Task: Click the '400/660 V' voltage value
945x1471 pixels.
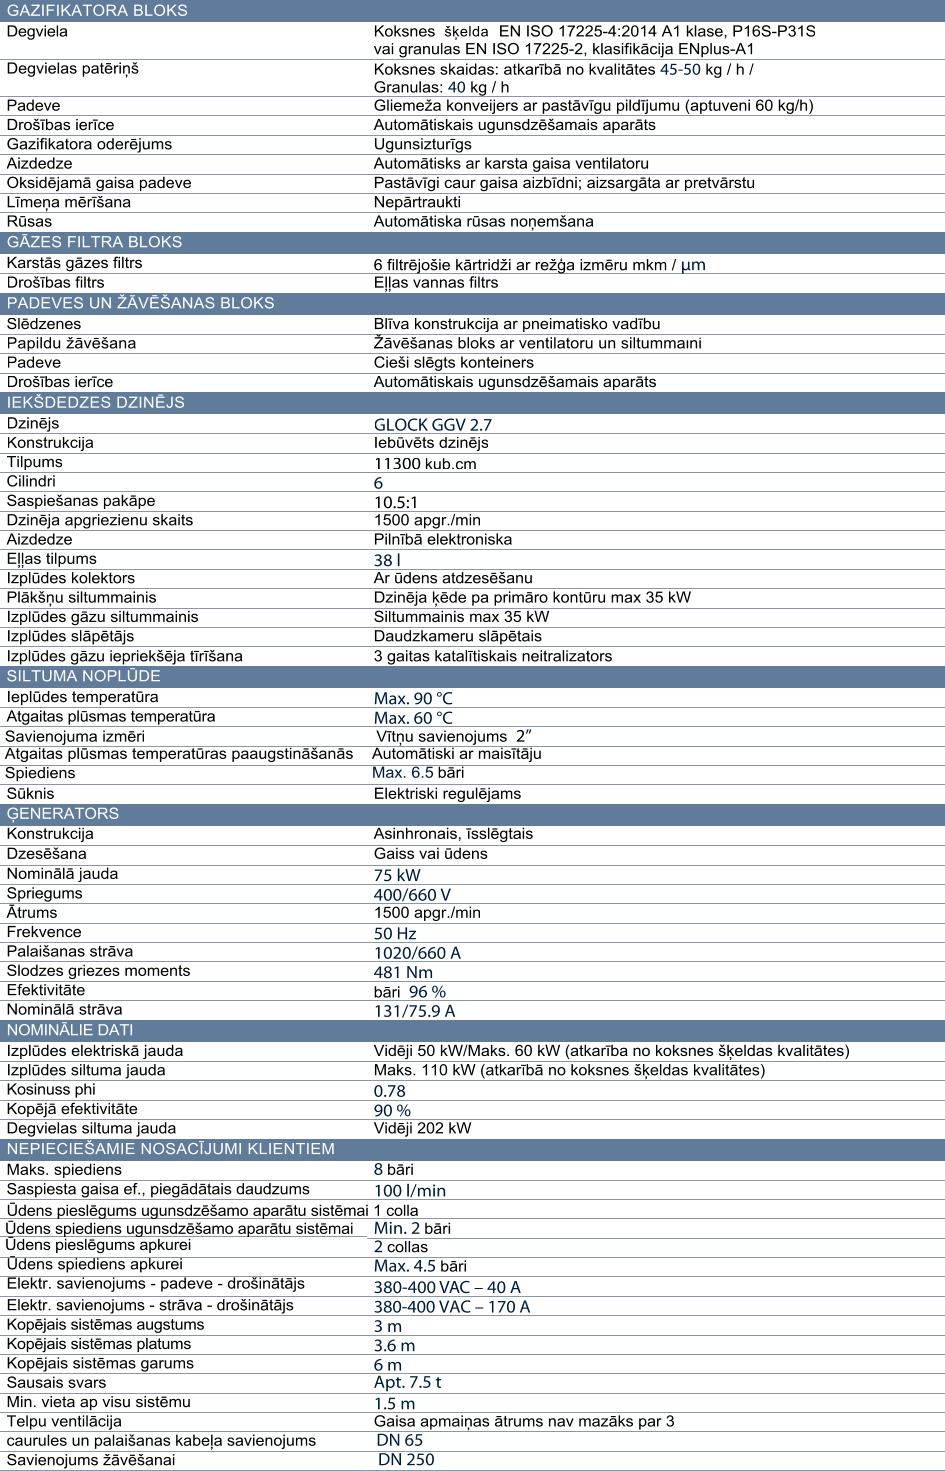Action: (x=412, y=895)
